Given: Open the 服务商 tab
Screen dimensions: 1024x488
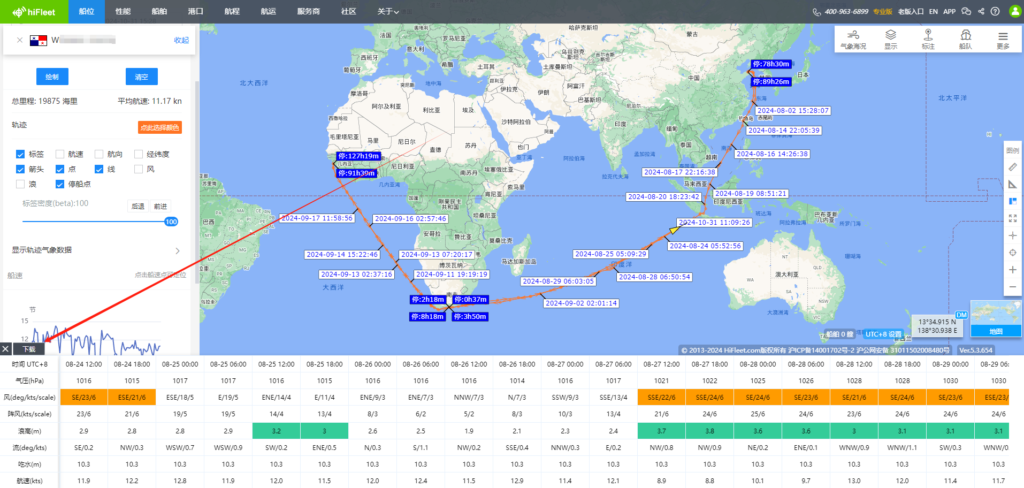Looking at the screenshot, I should coord(308,11).
